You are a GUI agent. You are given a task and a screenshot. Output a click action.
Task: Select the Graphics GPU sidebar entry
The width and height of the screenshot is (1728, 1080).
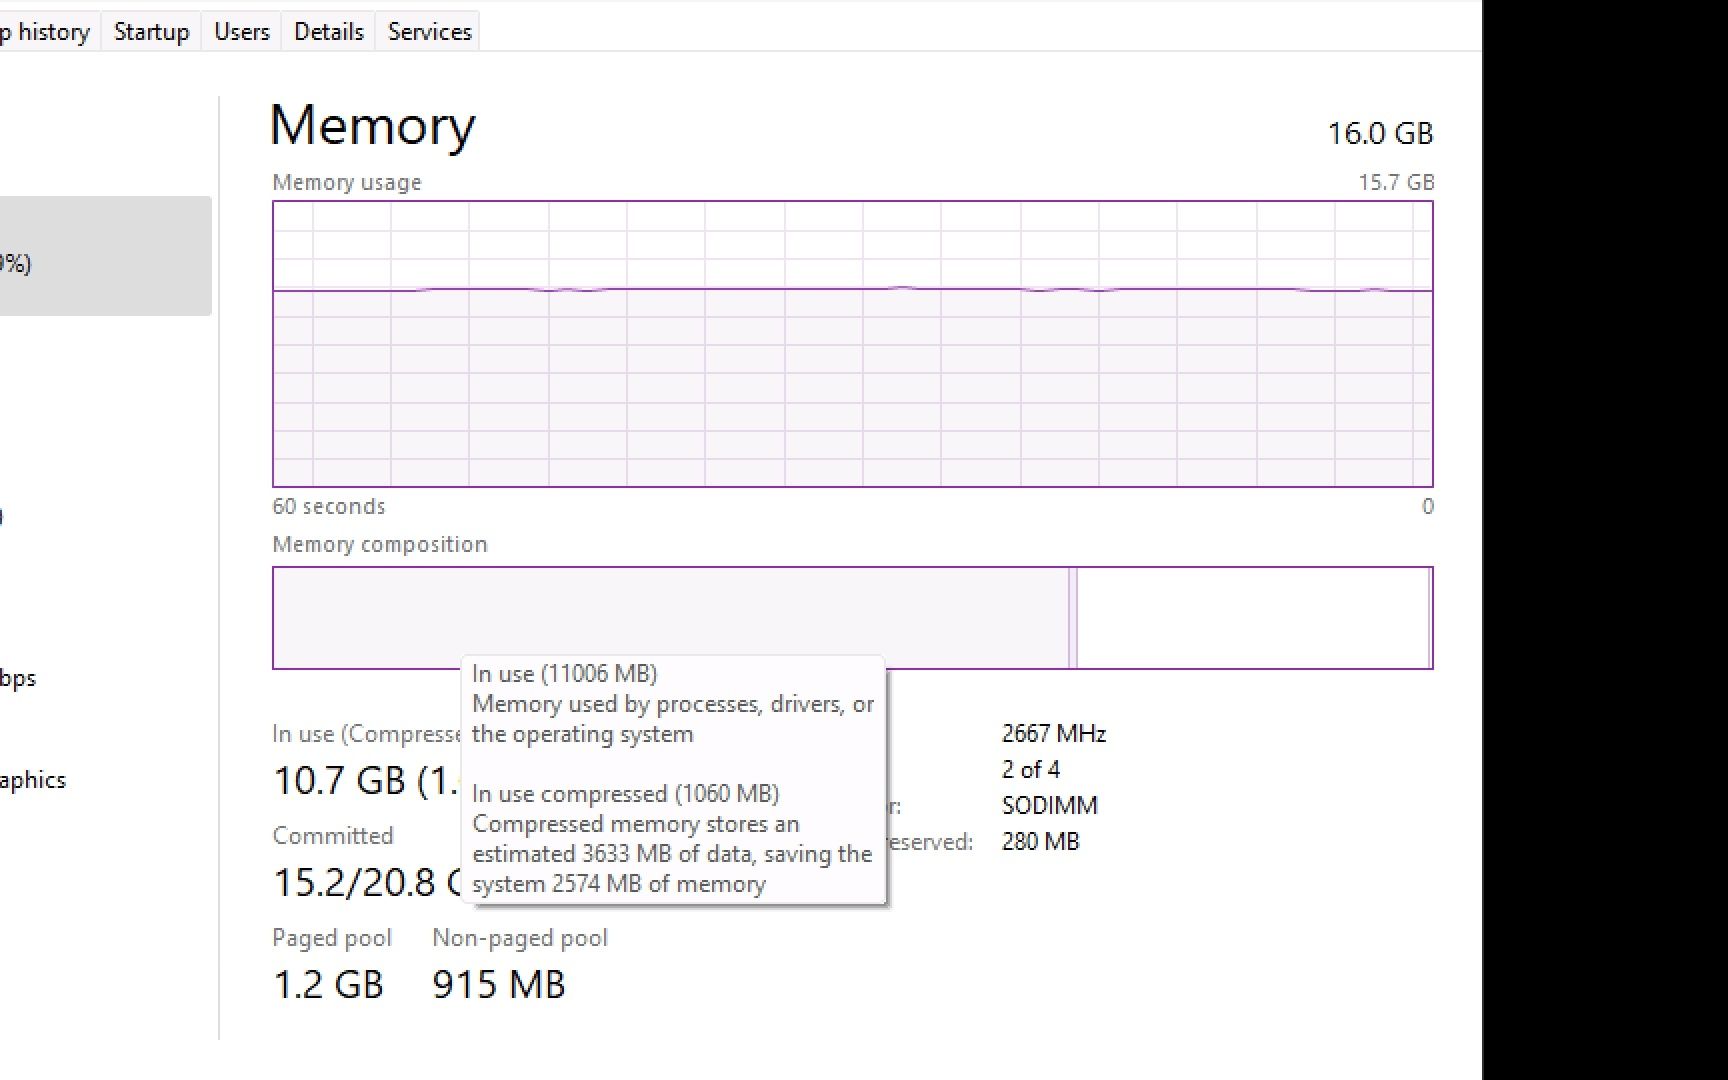pyautogui.click(x=32, y=780)
